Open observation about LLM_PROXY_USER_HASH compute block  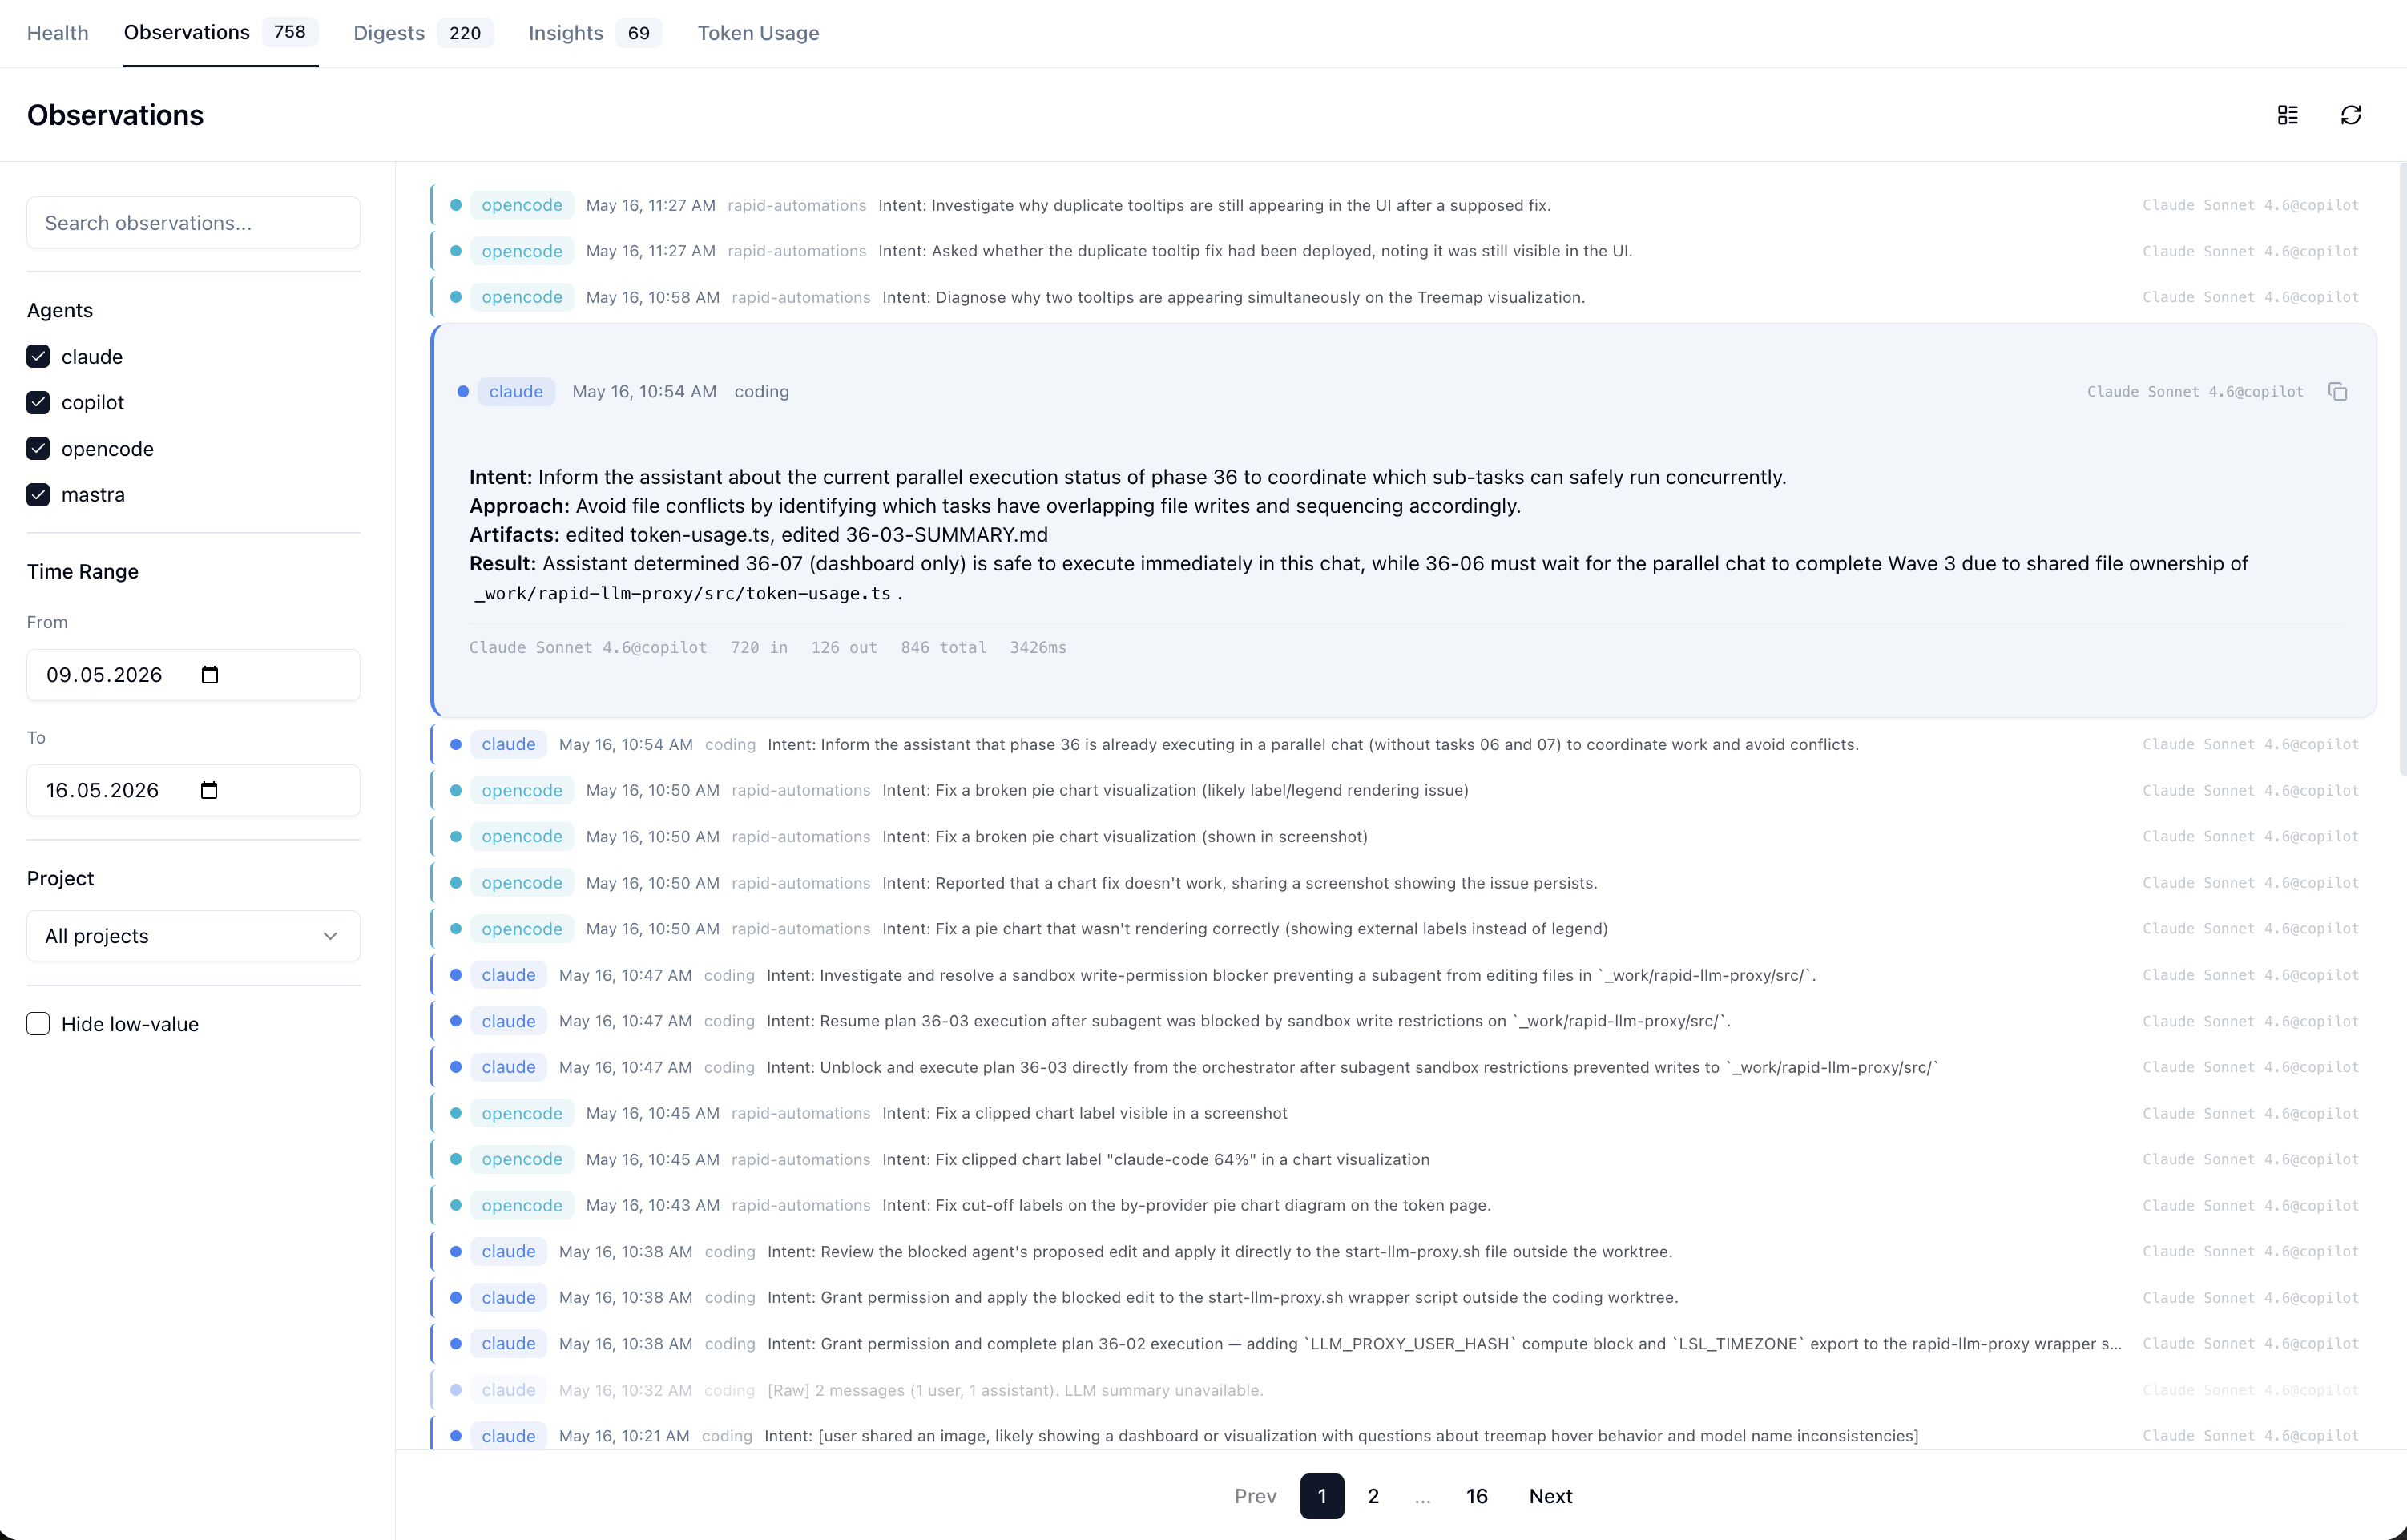[1404, 1343]
